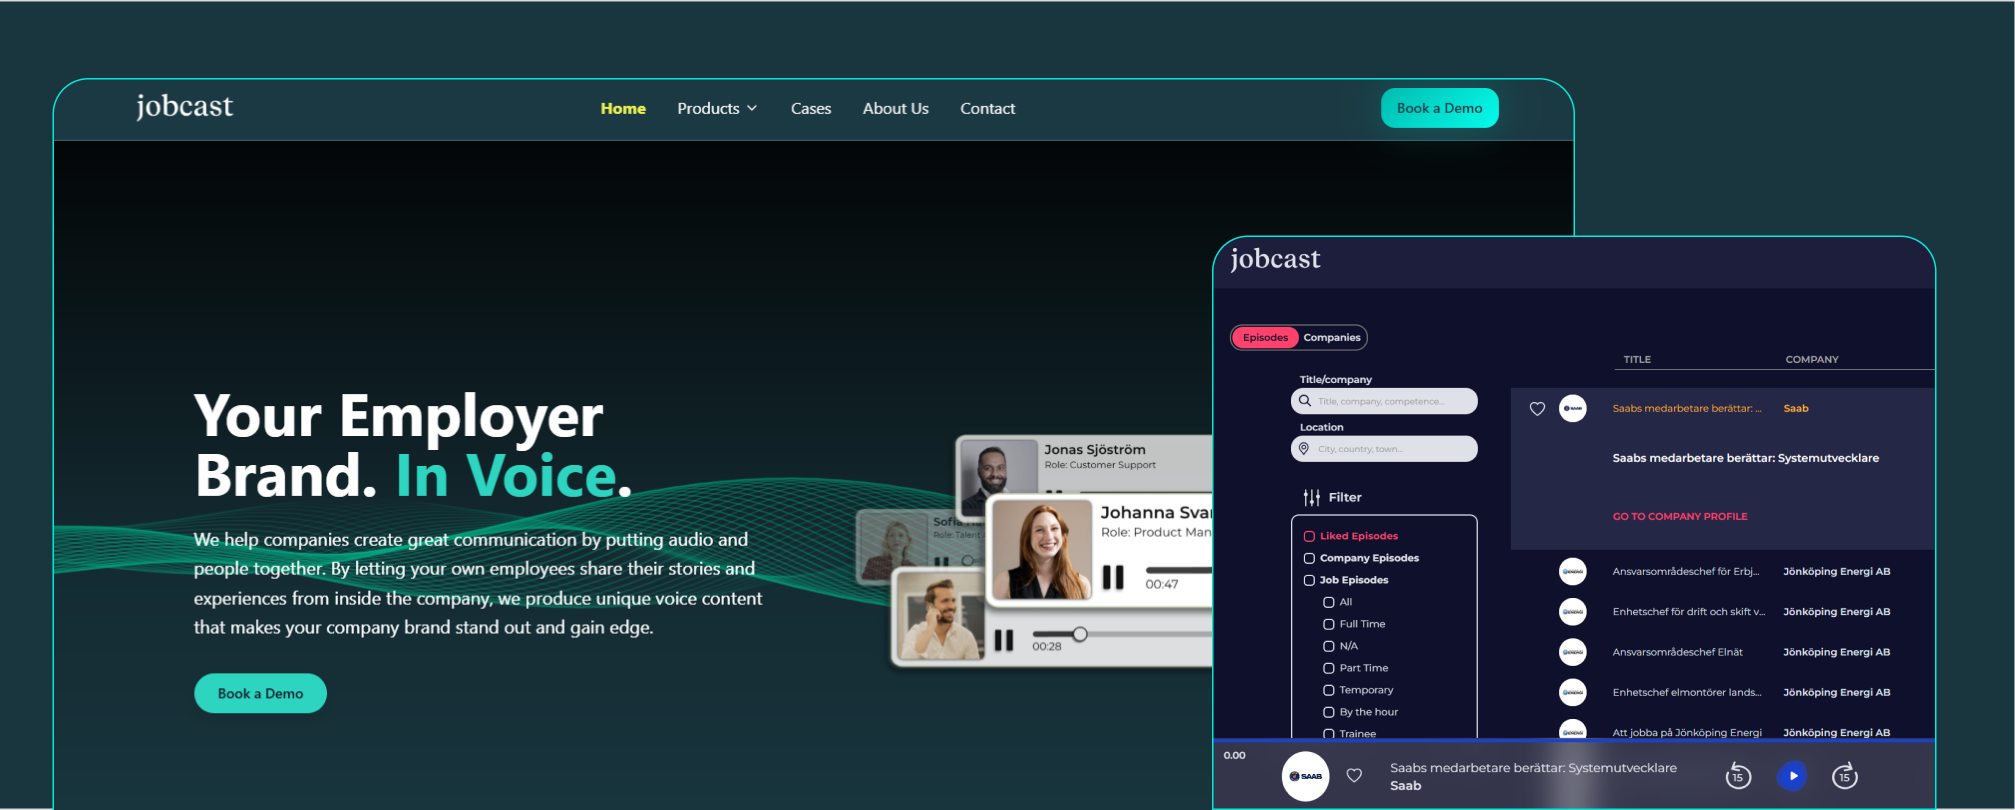Open Ansvarsområdeschef för Erbj... episode

[1686, 571]
